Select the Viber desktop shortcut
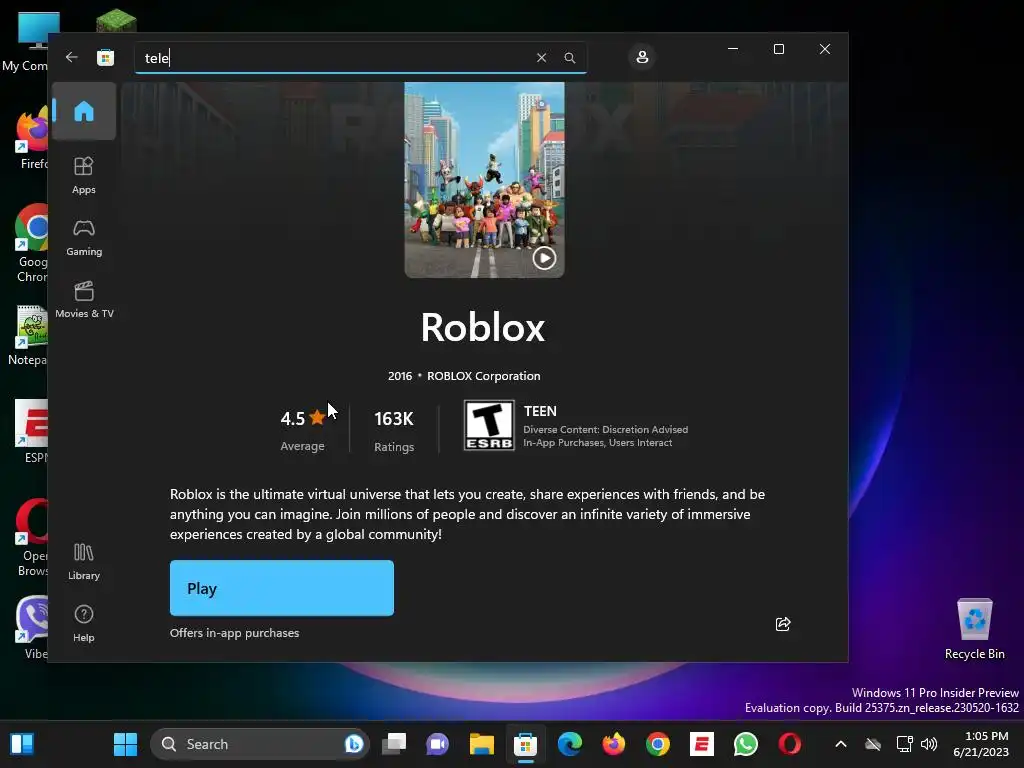1024x768 pixels. click(31, 628)
